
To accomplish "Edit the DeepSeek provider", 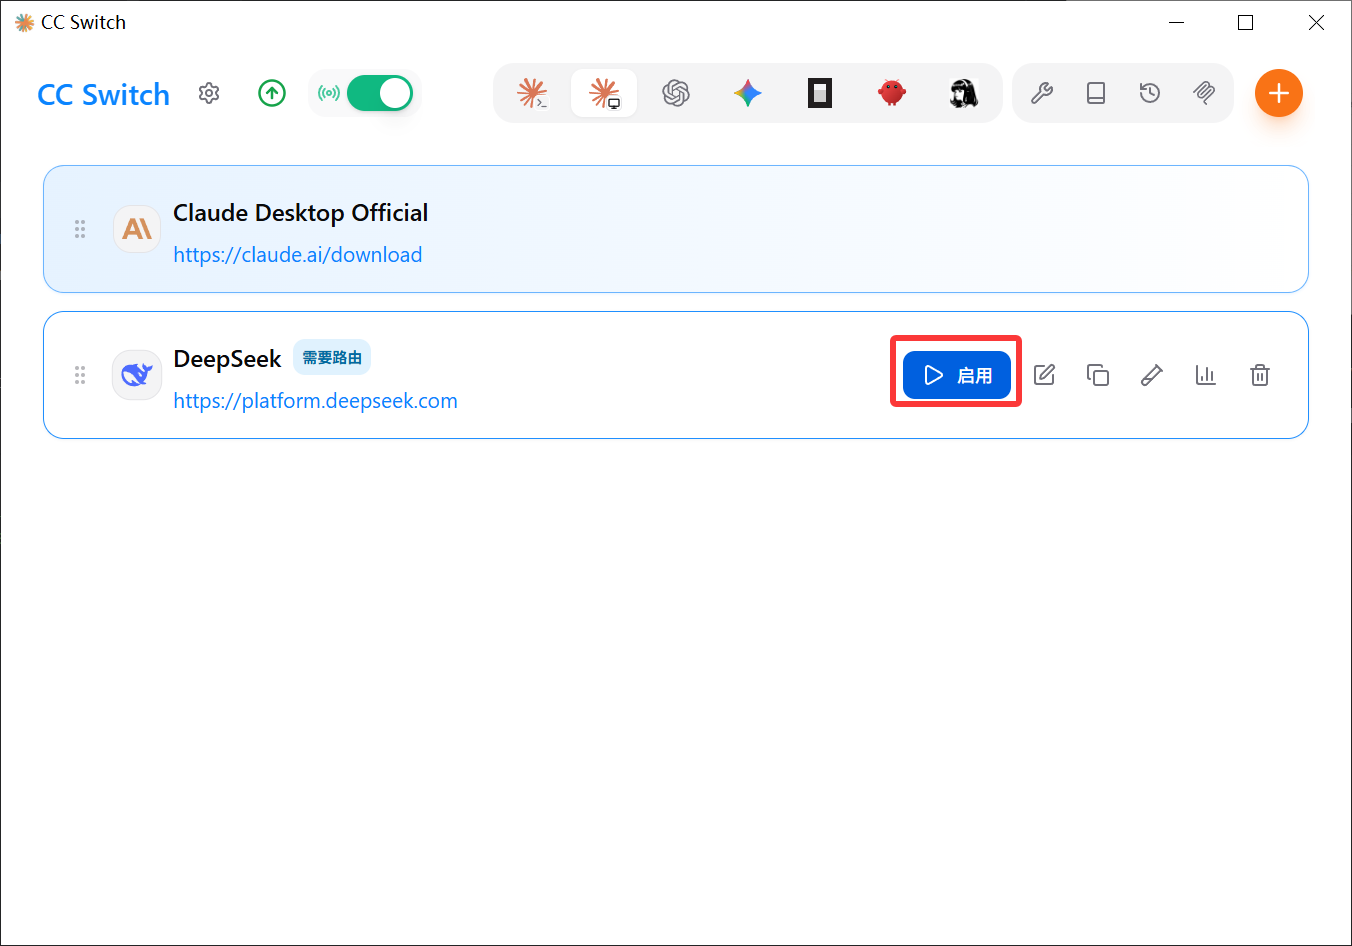I will tap(1044, 375).
